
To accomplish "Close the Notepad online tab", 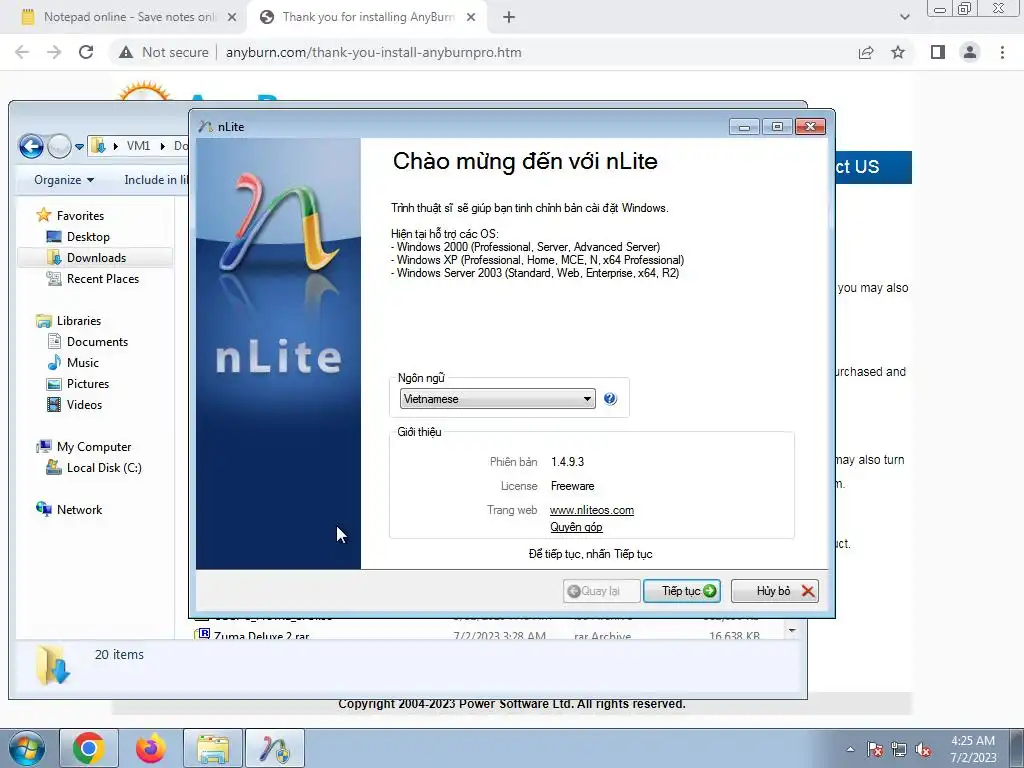I will click(232, 17).
